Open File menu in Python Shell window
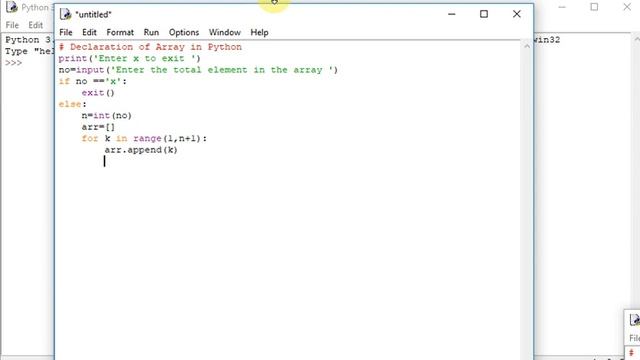The height and width of the screenshot is (360, 640). click(x=12, y=25)
